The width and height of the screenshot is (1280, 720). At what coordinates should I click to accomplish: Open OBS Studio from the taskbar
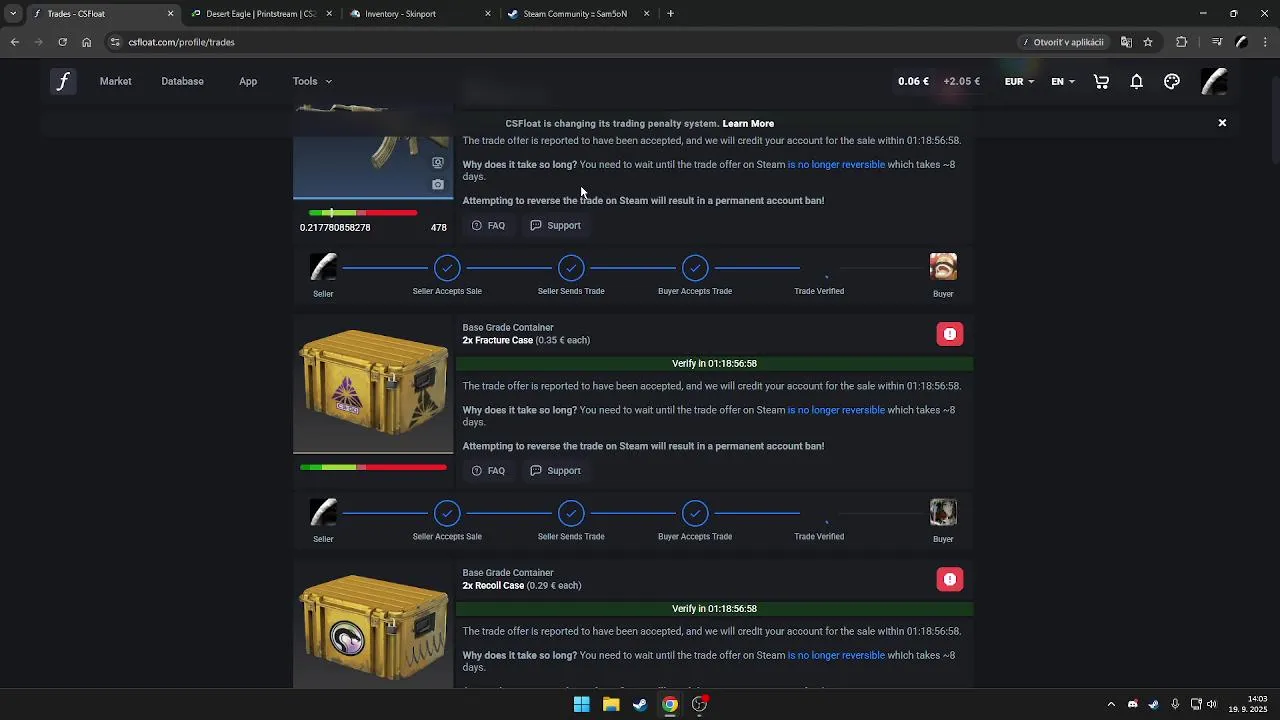pos(699,704)
